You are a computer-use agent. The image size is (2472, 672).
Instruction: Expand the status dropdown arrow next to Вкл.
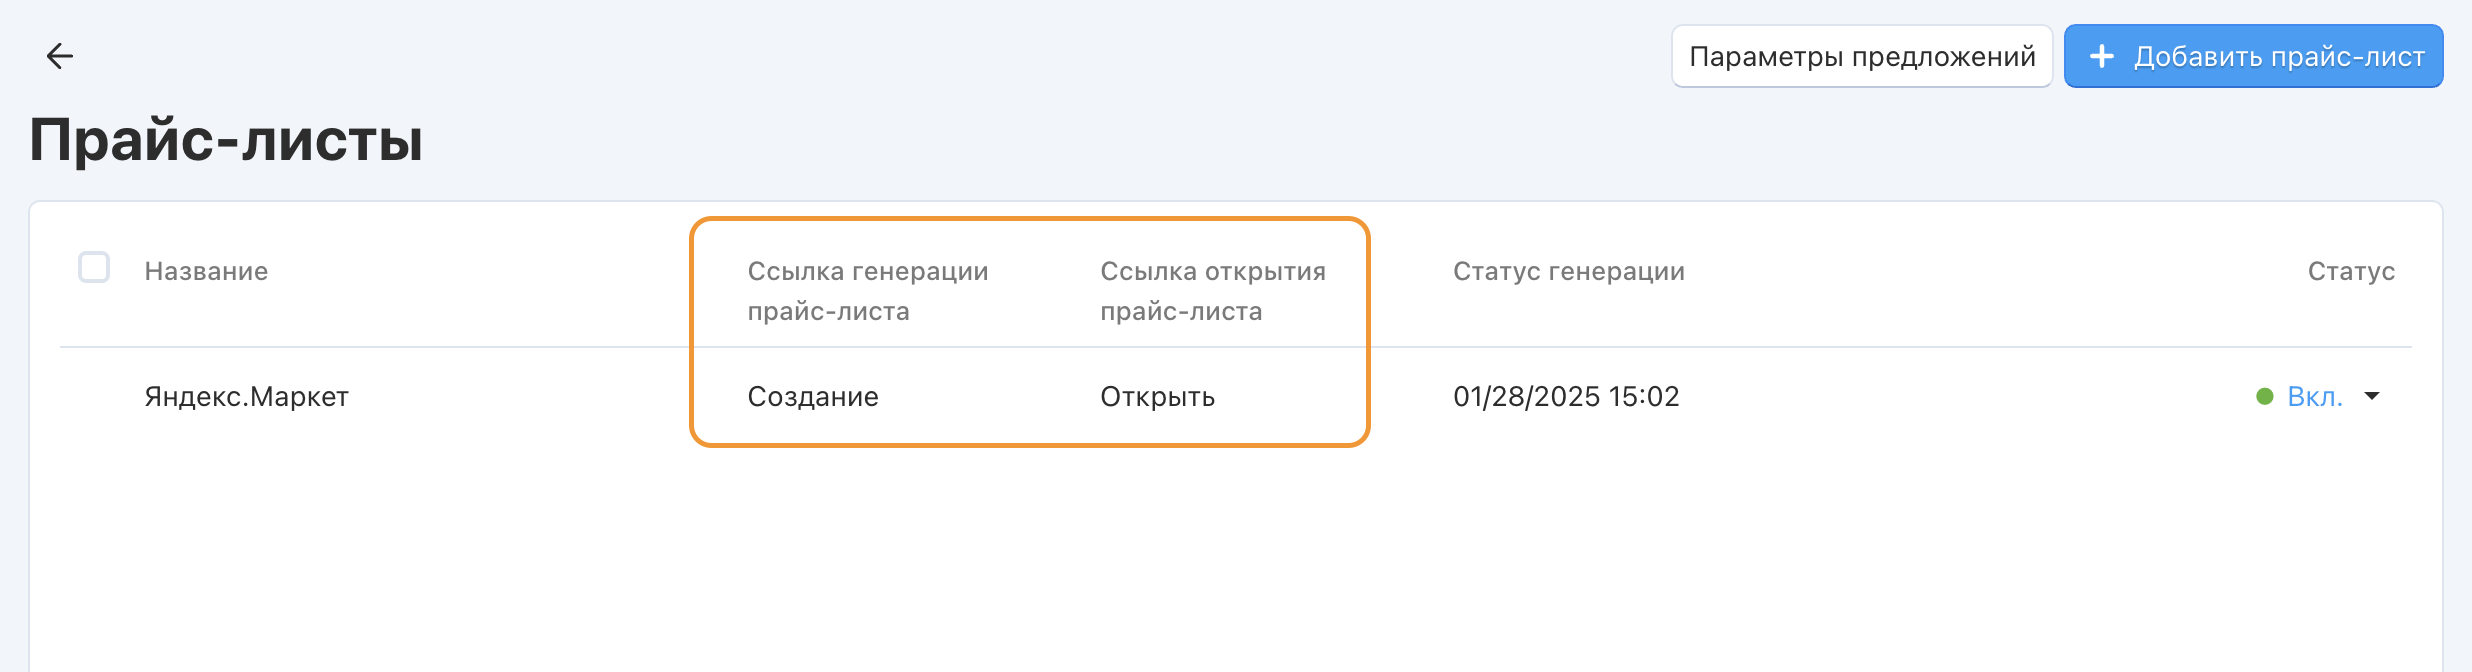pyautogui.click(x=2372, y=397)
